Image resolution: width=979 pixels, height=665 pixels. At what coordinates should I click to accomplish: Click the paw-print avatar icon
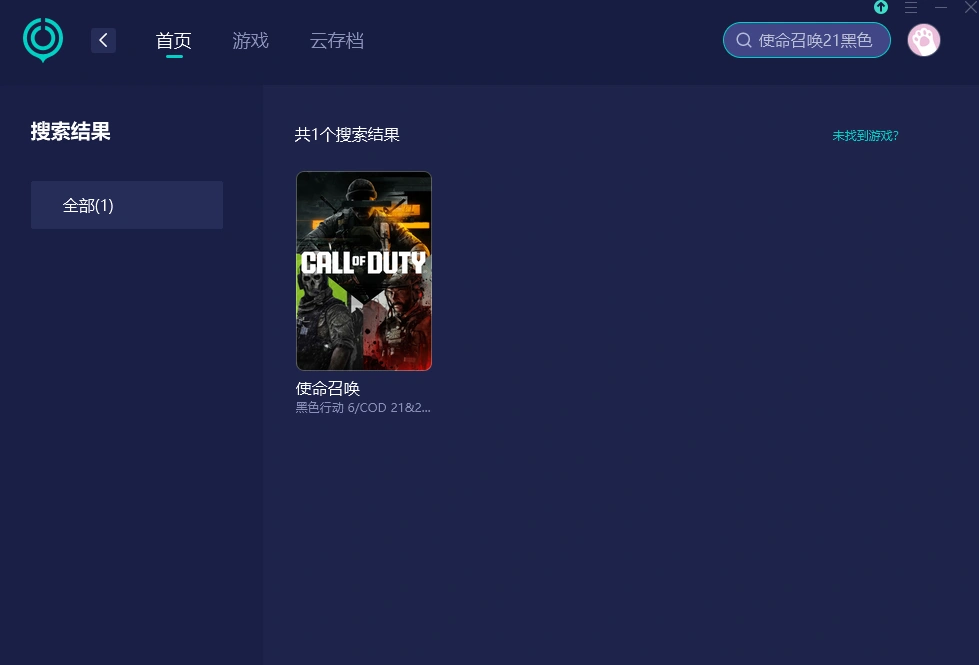point(923,40)
